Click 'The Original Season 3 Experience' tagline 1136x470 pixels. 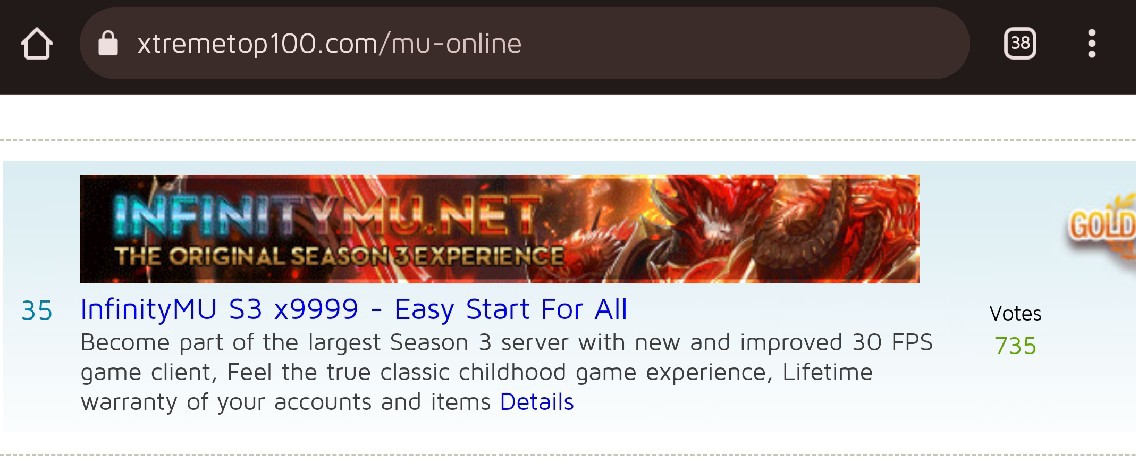pos(339,256)
